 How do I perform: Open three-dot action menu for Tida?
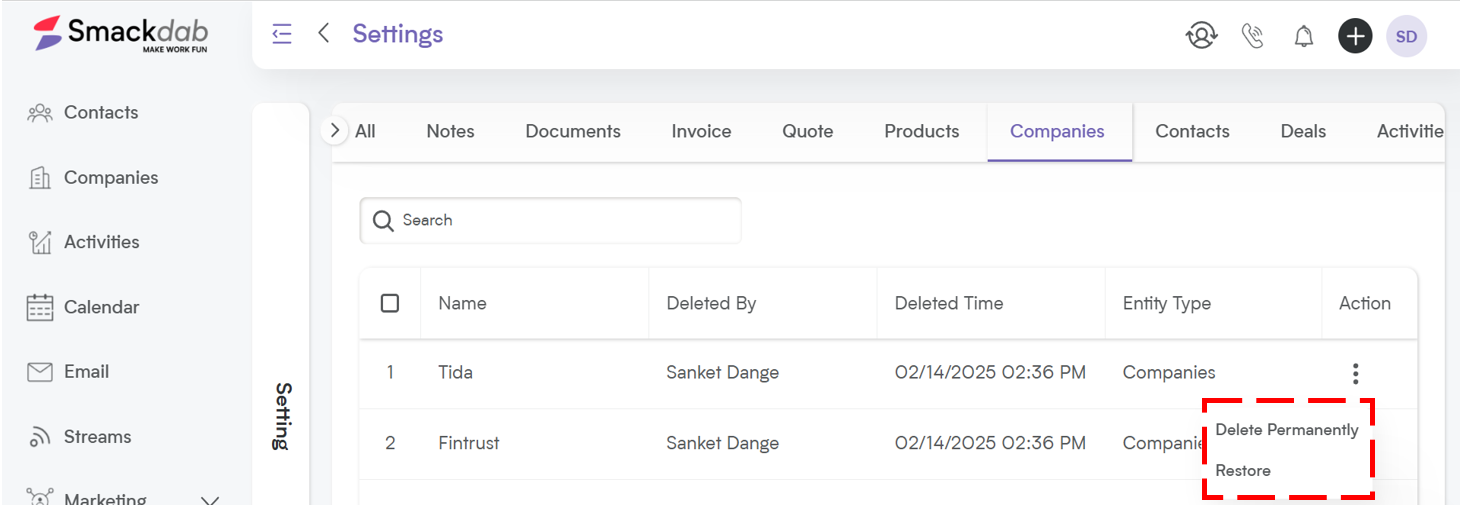(1355, 373)
